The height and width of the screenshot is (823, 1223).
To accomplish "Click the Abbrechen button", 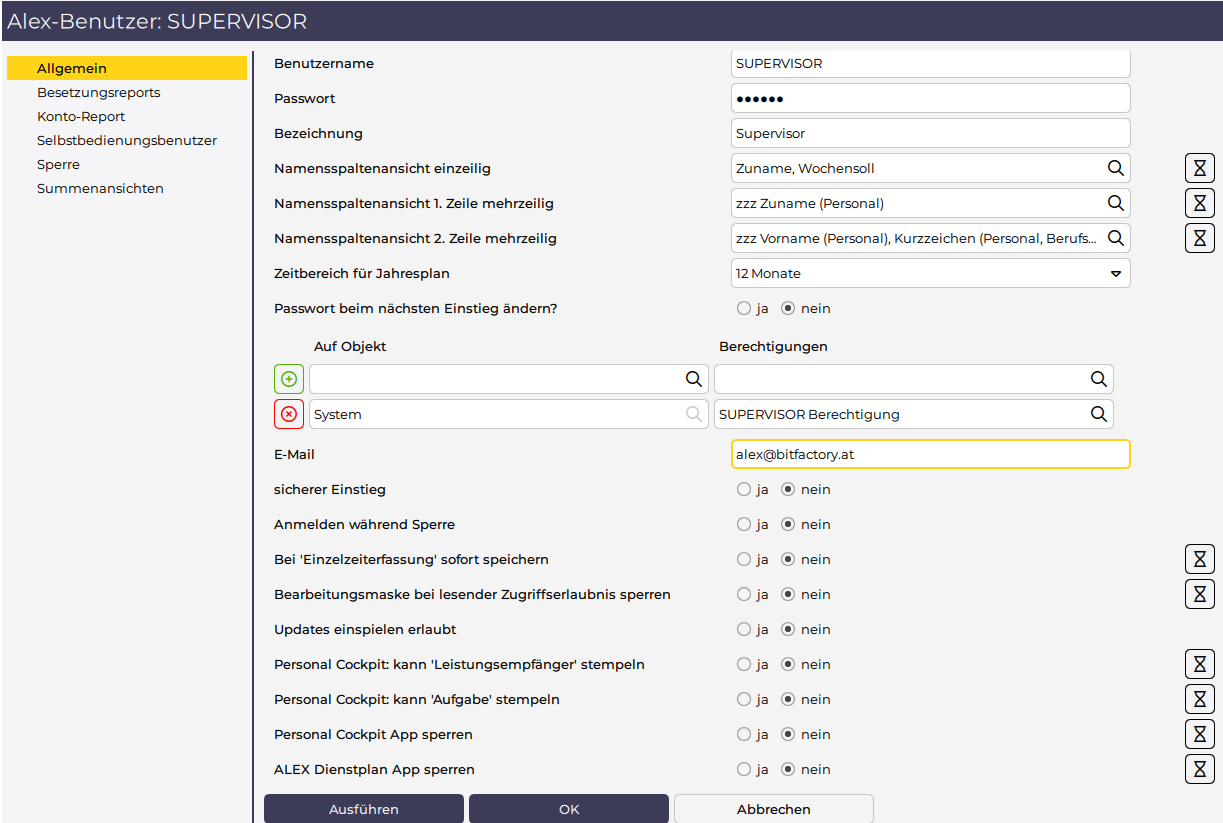I will pos(773,809).
